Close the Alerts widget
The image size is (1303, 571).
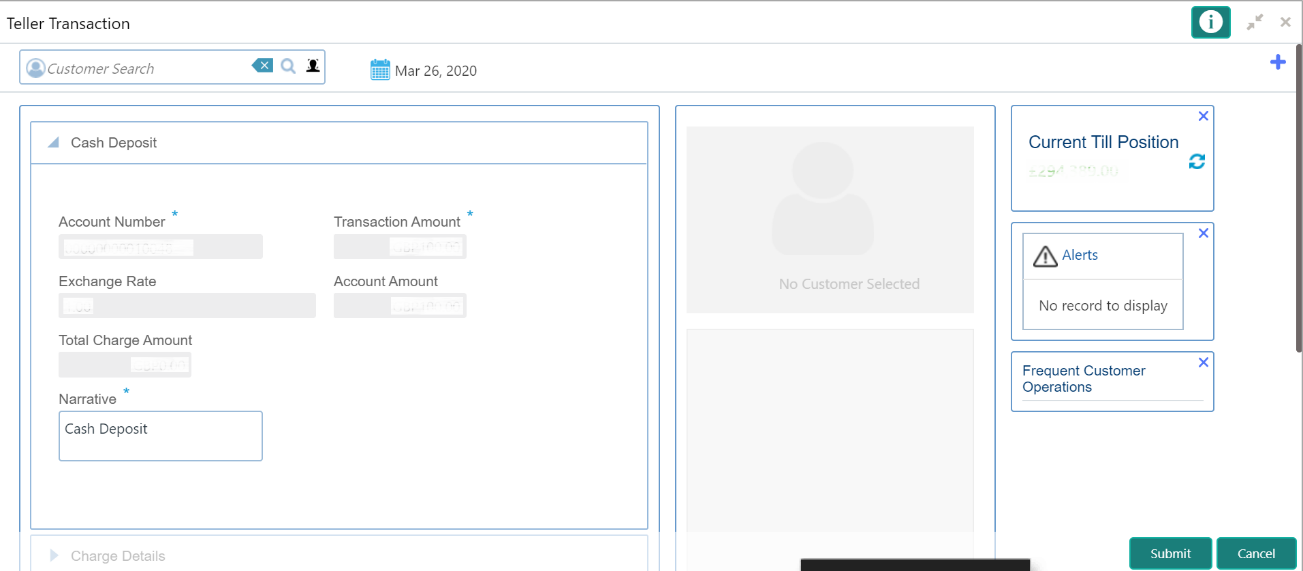(x=1203, y=233)
